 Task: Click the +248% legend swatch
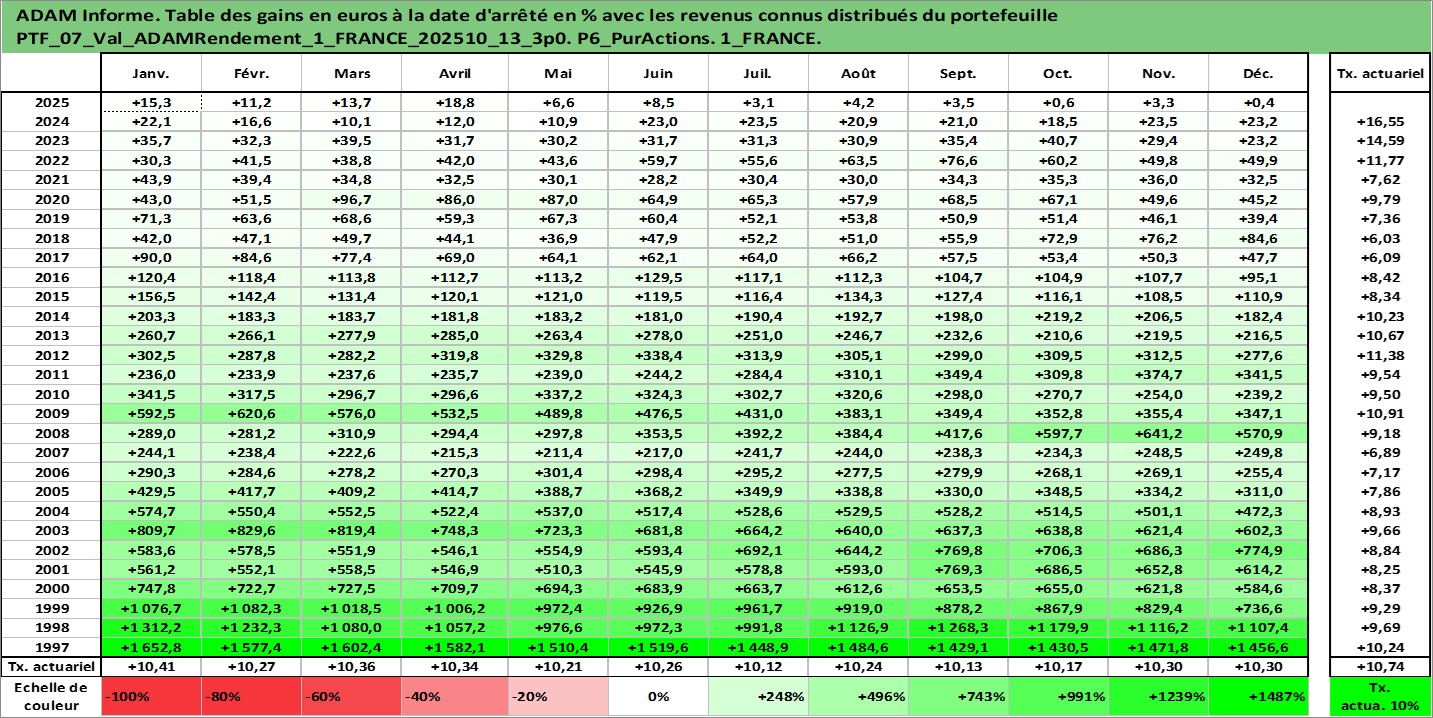(758, 696)
